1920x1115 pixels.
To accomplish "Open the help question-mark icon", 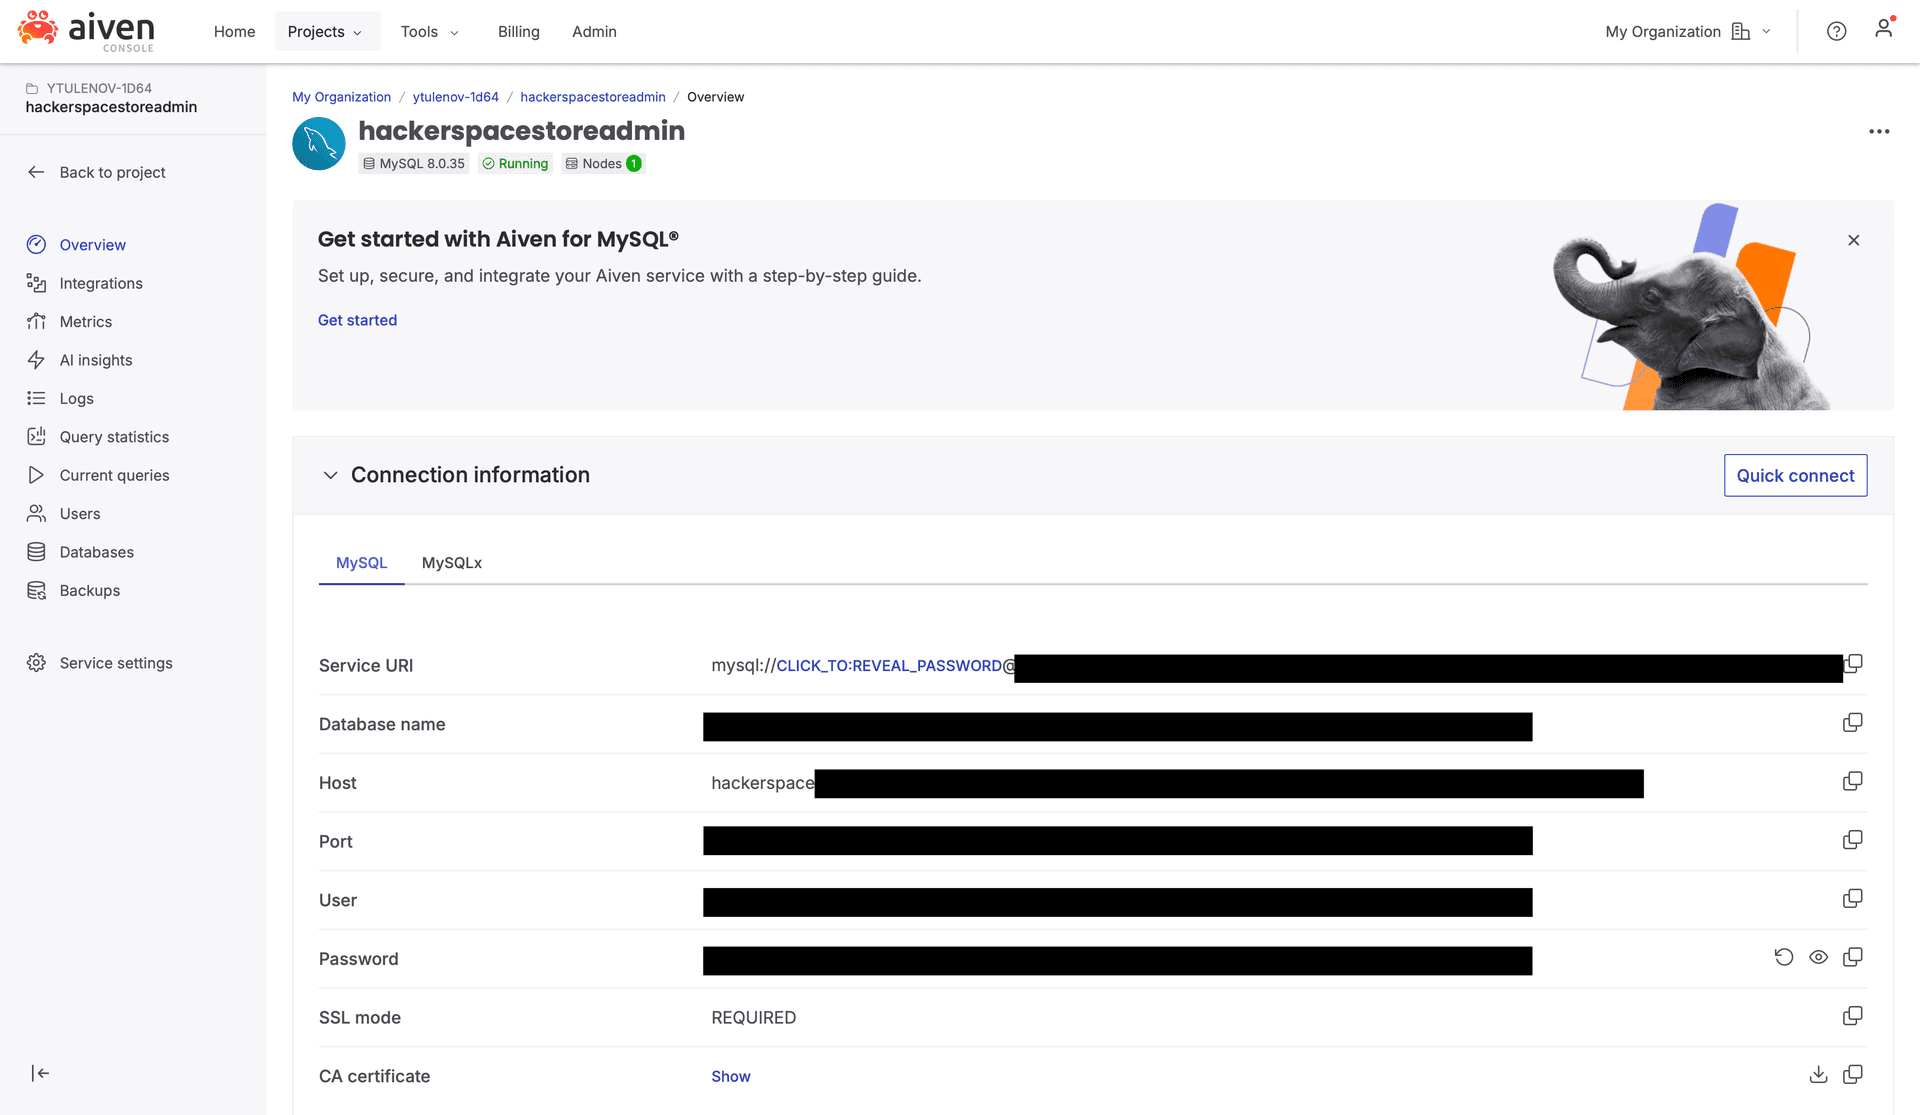I will pos(1836,31).
